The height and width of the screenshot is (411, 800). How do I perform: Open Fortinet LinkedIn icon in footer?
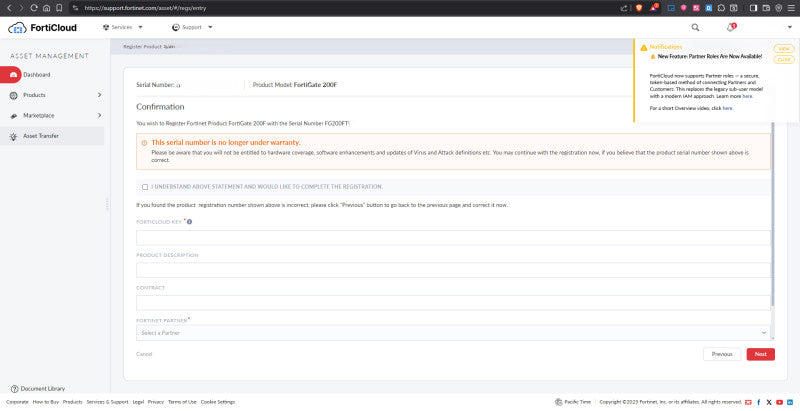tap(790, 402)
